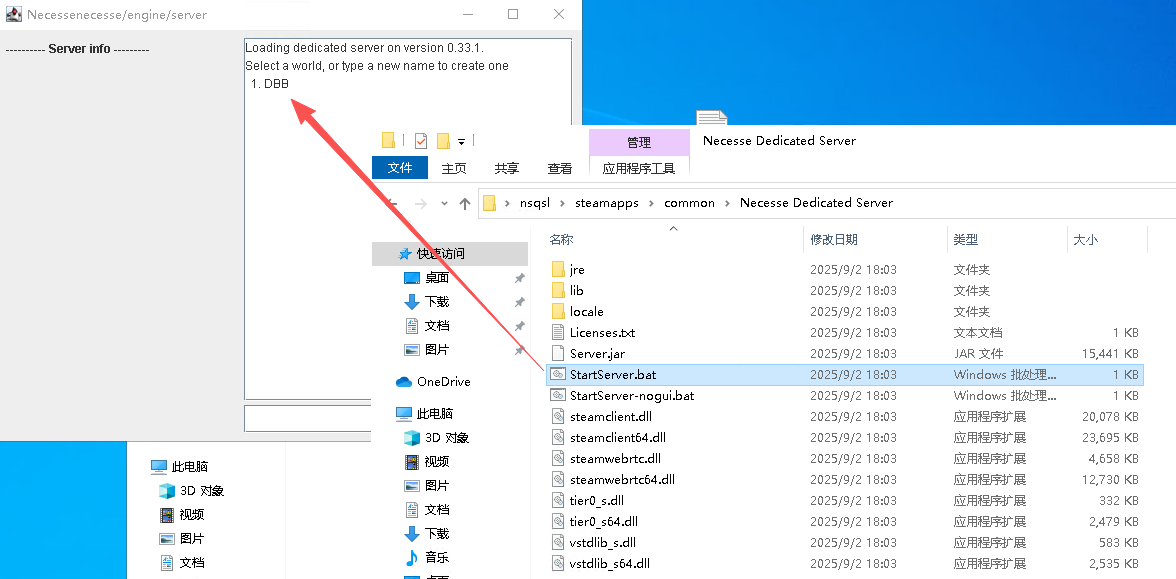Select the jre folder icon

558,270
